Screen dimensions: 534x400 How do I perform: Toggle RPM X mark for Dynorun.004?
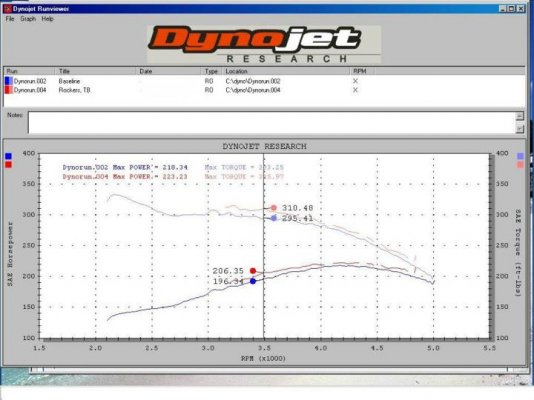click(355, 90)
